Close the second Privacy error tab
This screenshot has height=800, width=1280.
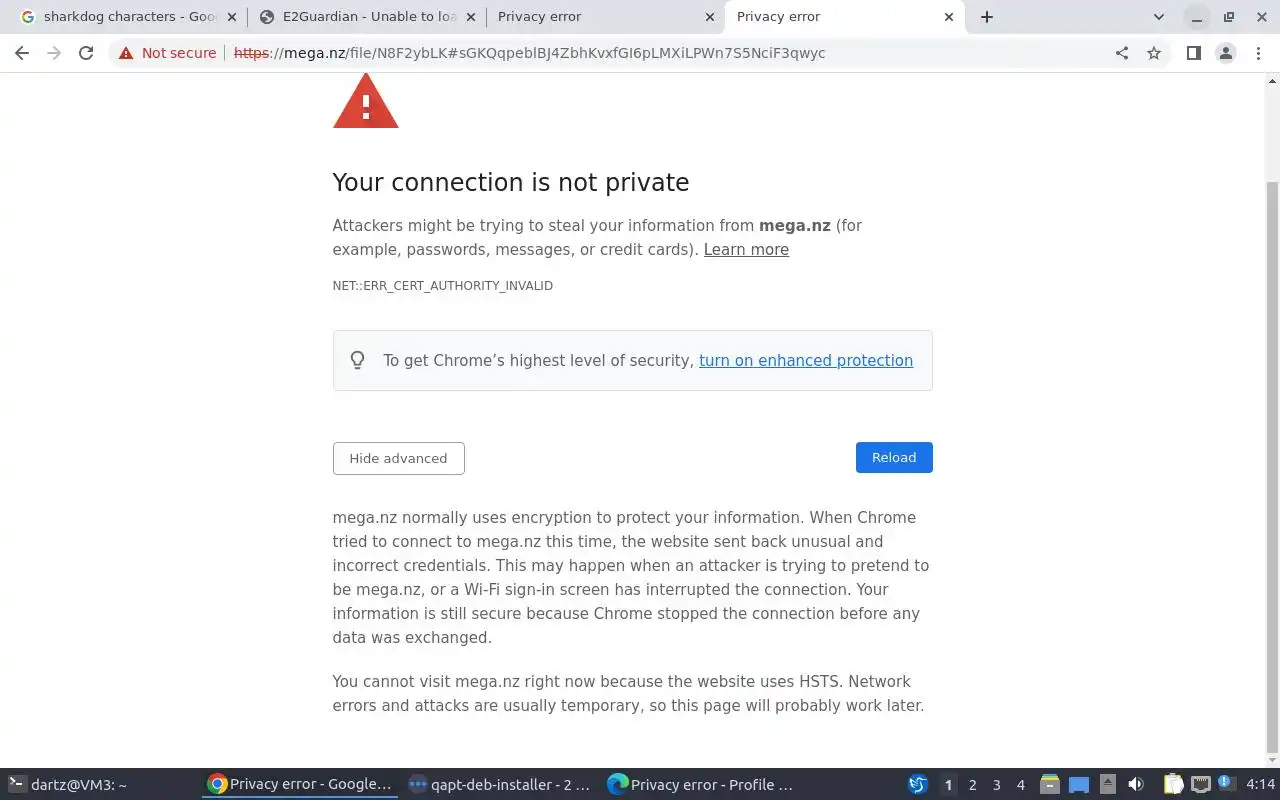pos(949,17)
